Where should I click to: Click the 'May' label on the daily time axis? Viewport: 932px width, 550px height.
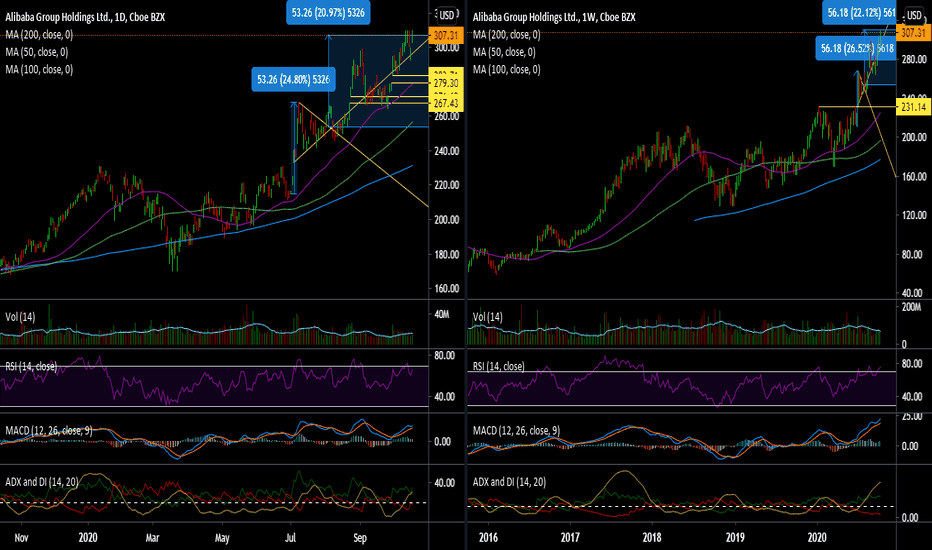pyautogui.click(x=222, y=538)
